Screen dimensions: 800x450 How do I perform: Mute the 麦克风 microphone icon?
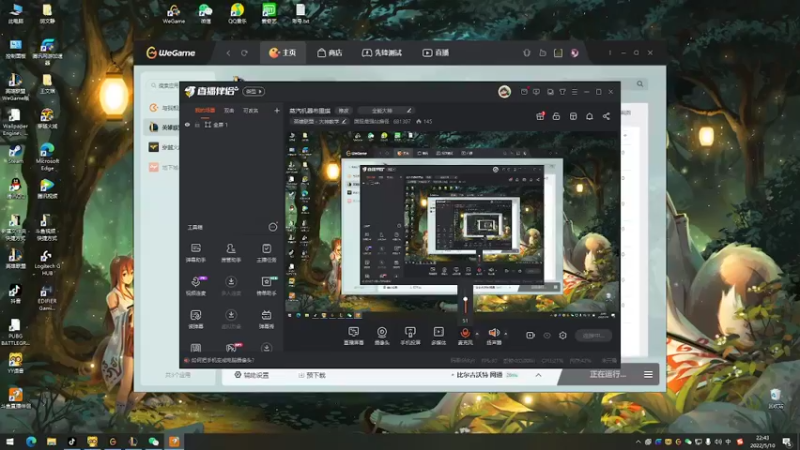click(465, 333)
